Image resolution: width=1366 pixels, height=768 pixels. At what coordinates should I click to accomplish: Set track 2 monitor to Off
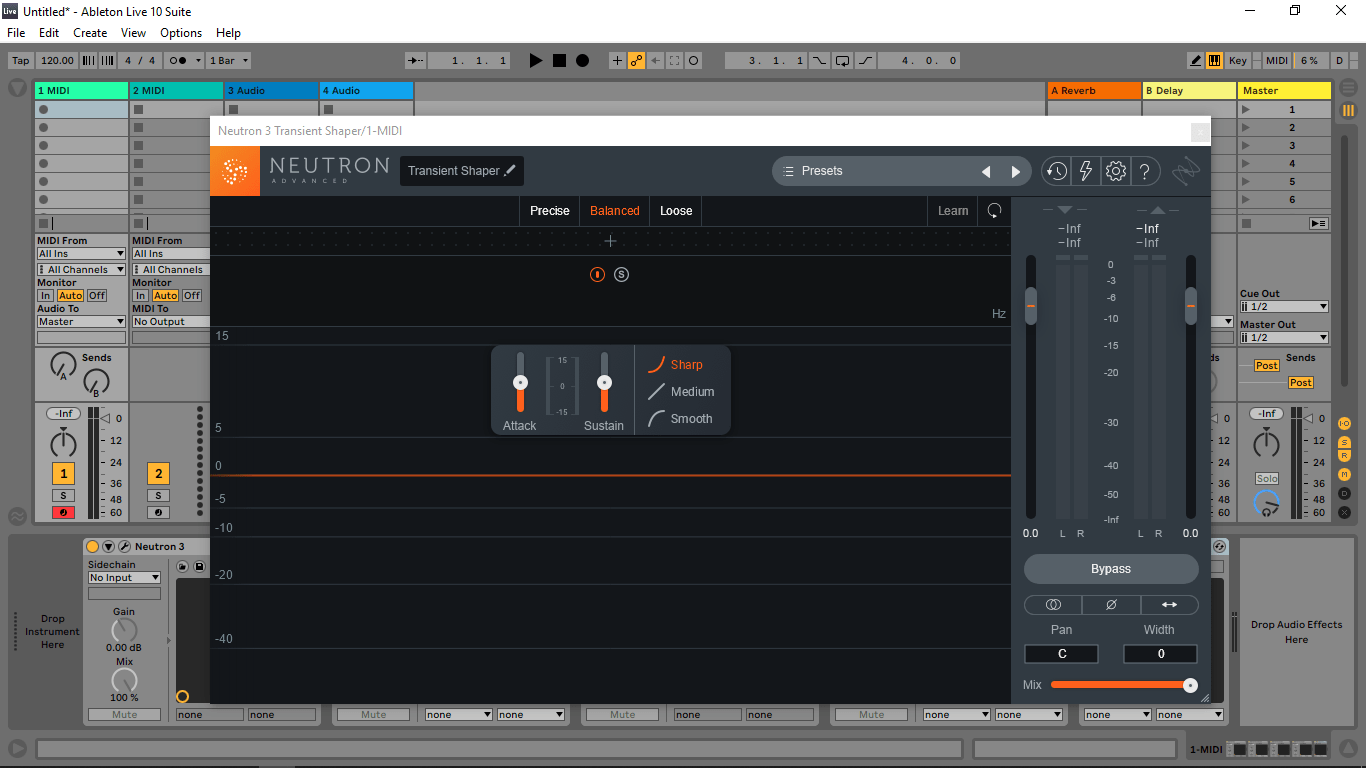point(192,296)
